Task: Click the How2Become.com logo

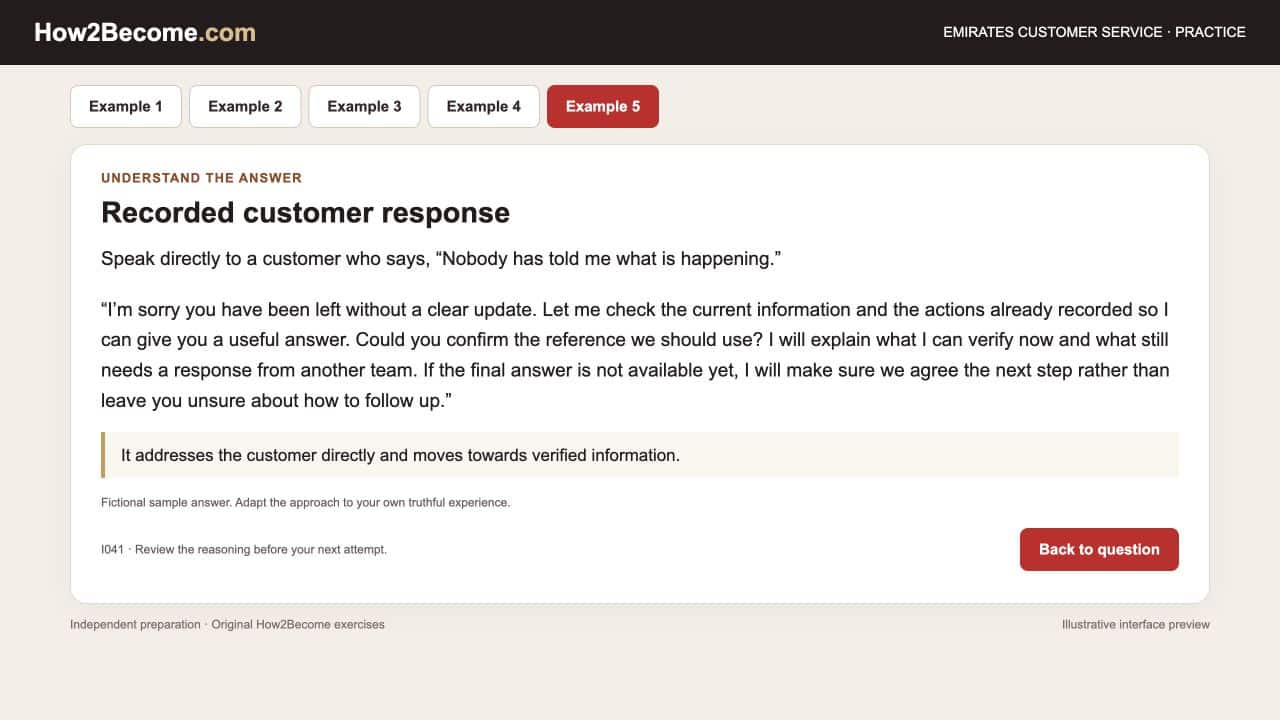Action: pyautogui.click(x=145, y=32)
